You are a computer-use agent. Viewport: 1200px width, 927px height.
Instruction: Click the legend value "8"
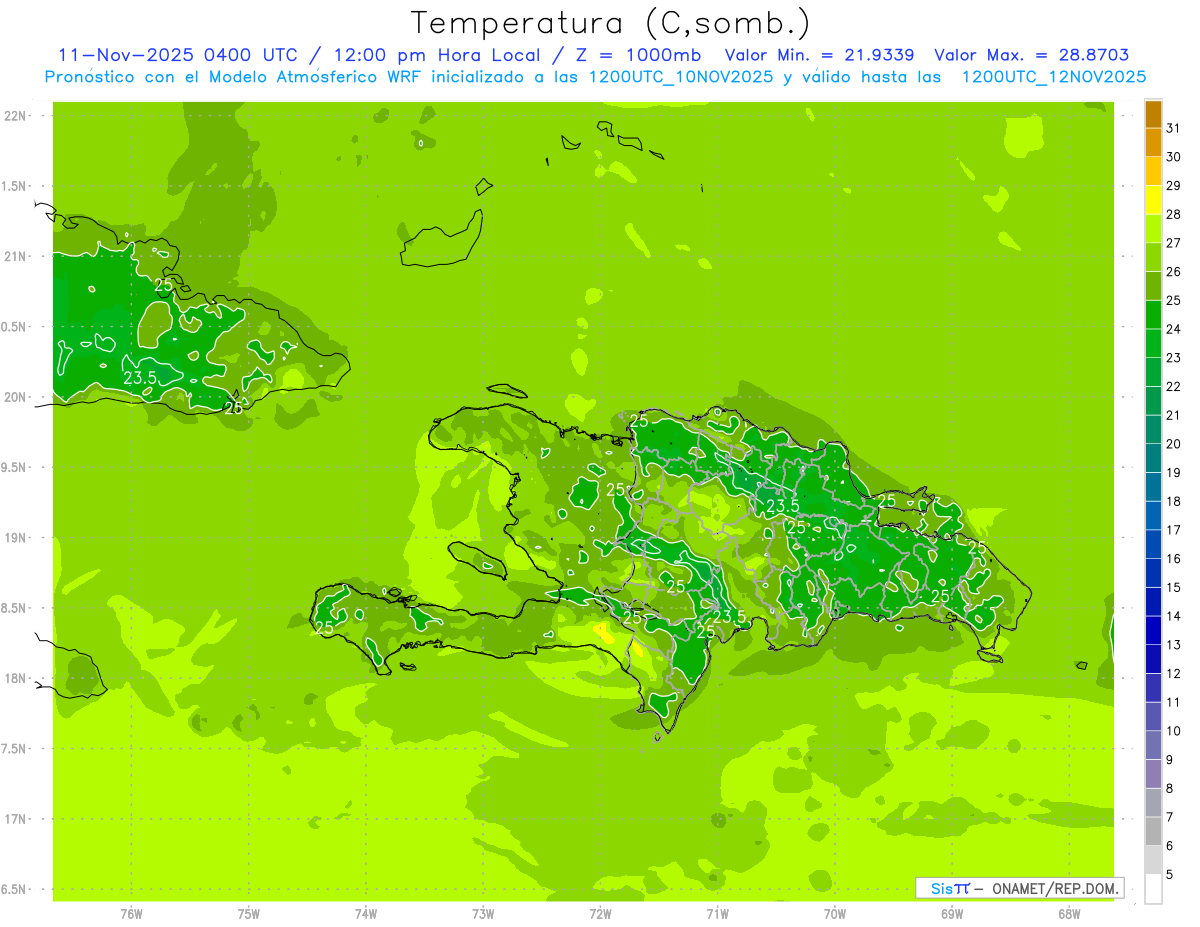pos(1170,788)
